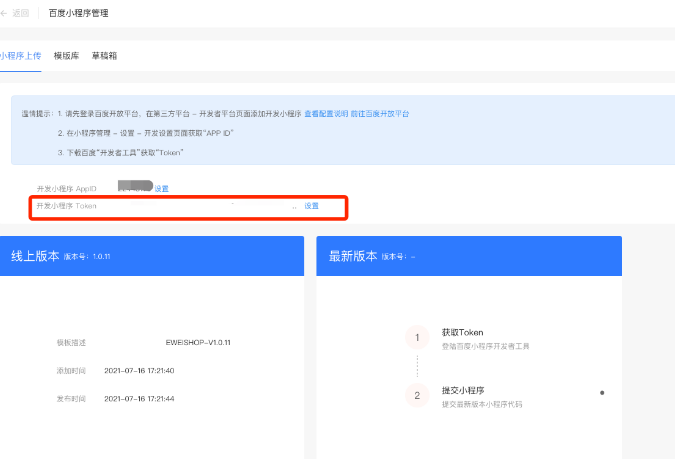This screenshot has width=675, height=459.
Task: Select the 百度小程序管理 page title
Action: pos(78,13)
